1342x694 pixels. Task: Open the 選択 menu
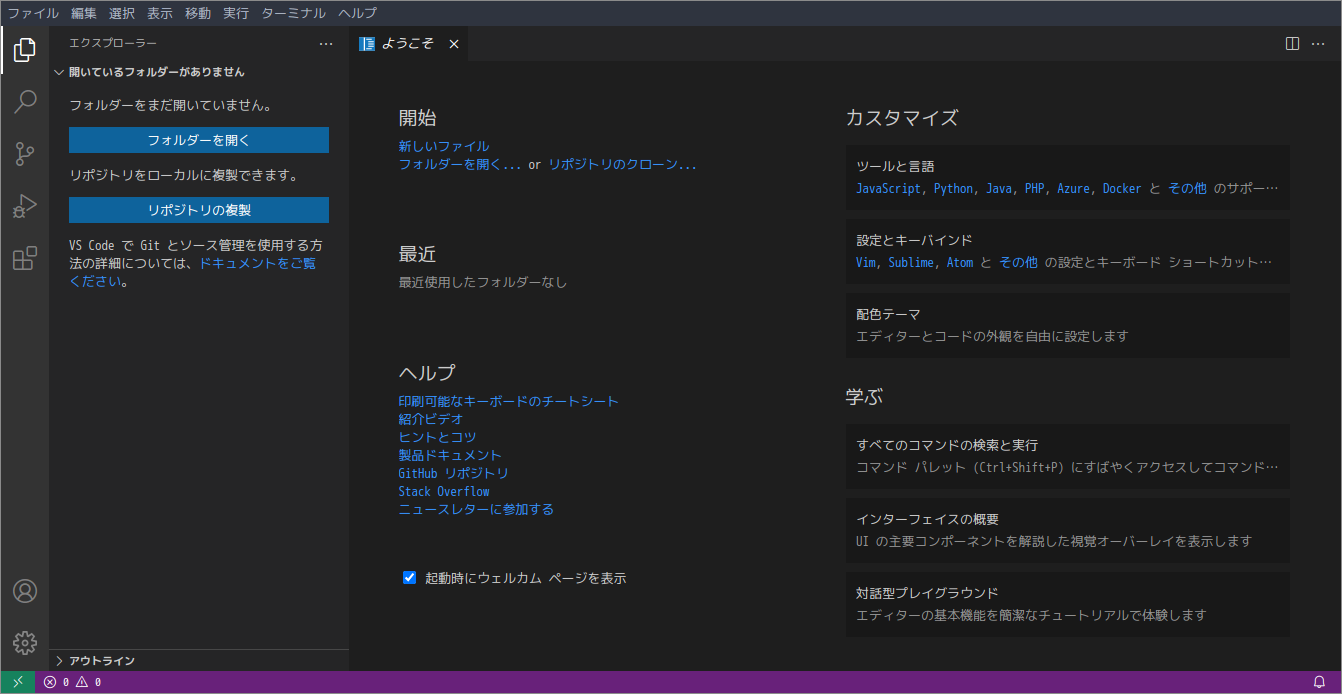pos(122,13)
